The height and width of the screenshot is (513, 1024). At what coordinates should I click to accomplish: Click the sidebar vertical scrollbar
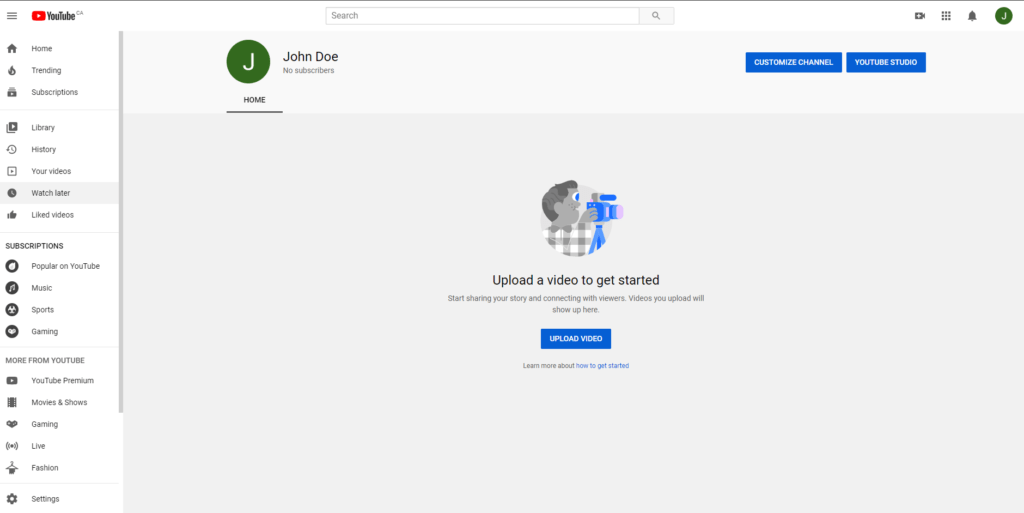click(x=121, y=220)
